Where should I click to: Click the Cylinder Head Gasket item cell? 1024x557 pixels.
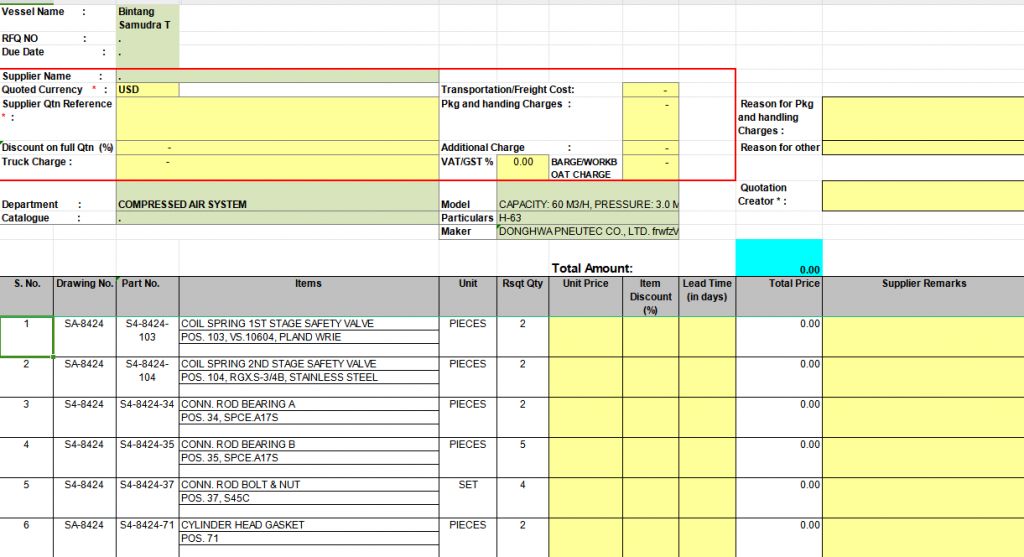click(308, 525)
